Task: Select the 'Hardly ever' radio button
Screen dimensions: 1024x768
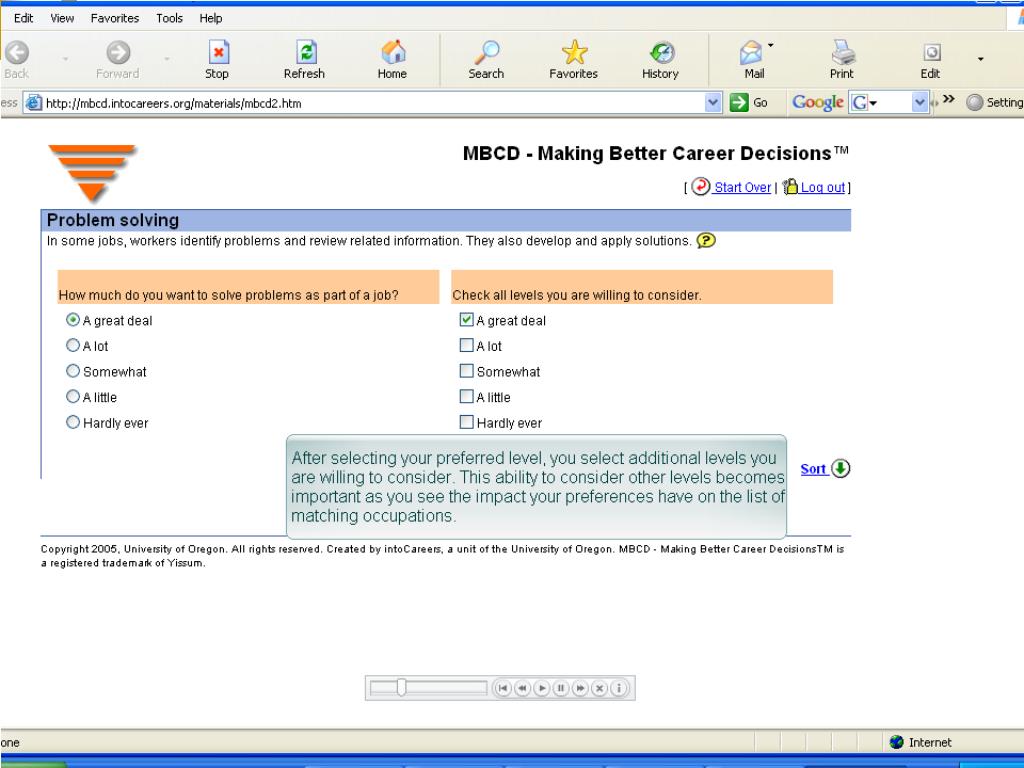Action: tap(72, 422)
